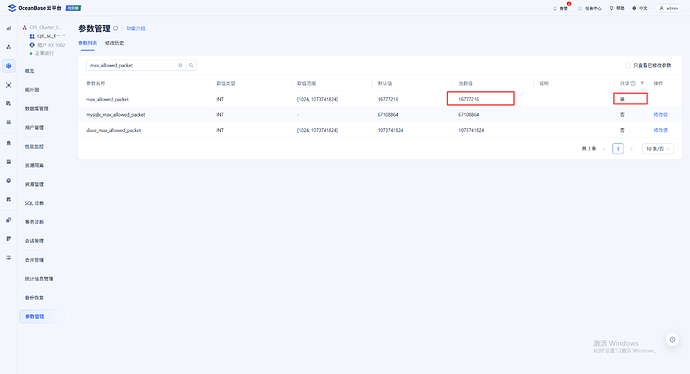Open 备份恢复 in the tenant menu

tap(34, 298)
